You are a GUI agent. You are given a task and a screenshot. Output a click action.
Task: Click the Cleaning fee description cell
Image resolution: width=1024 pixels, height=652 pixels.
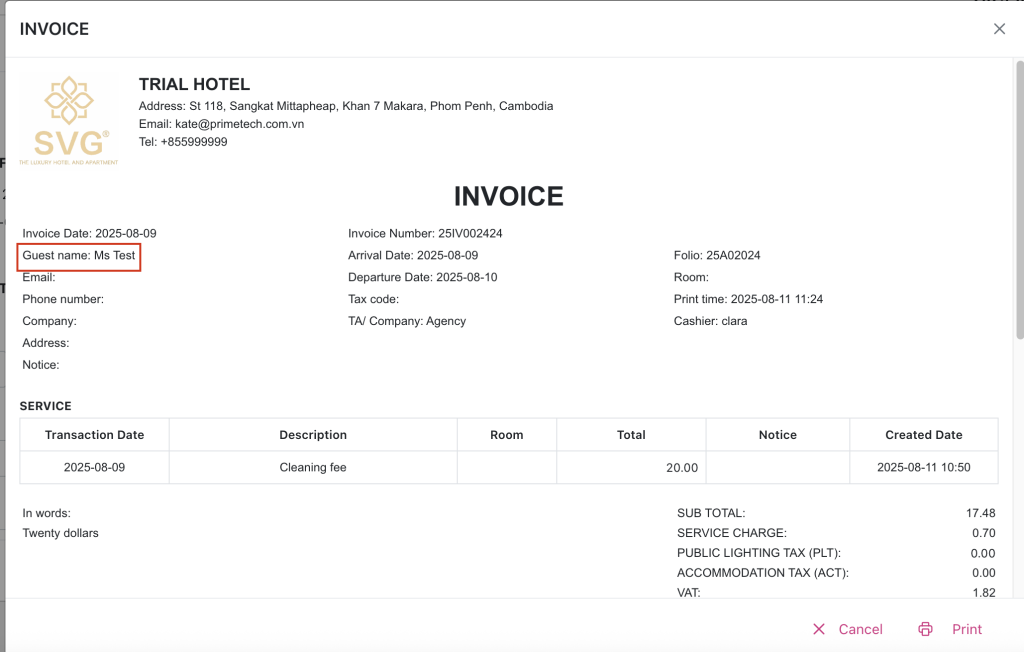pos(313,467)
